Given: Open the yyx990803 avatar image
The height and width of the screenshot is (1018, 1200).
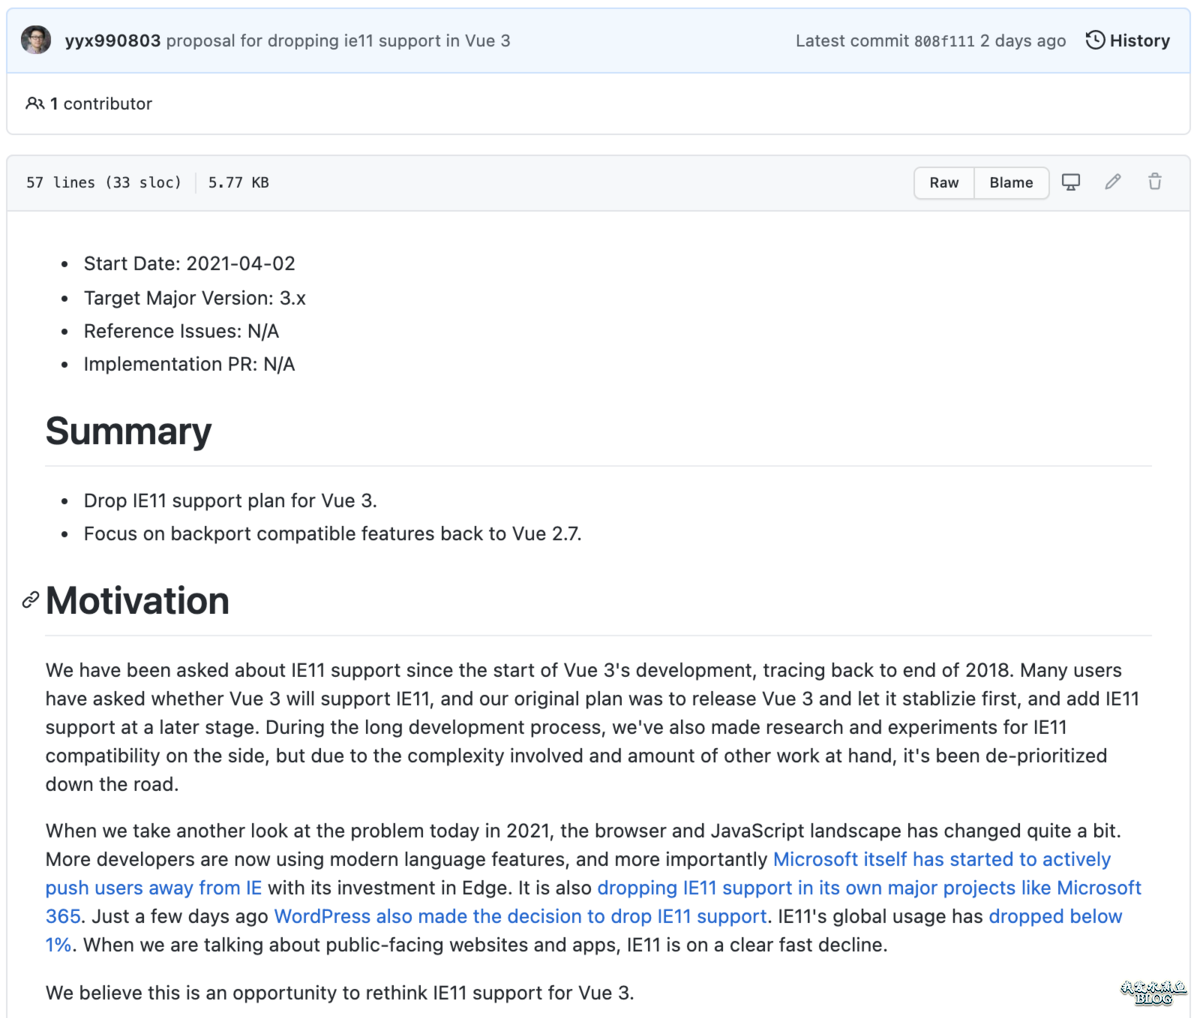Looking at the screenshot, I should coord(36,40).
